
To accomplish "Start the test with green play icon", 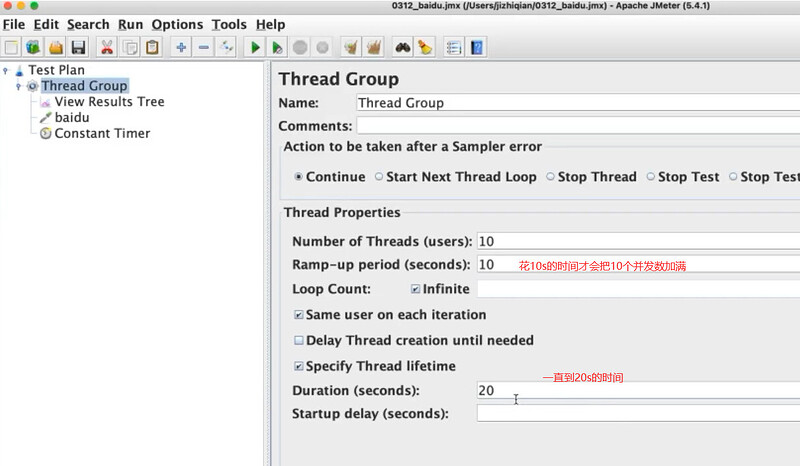I will 255,47.
